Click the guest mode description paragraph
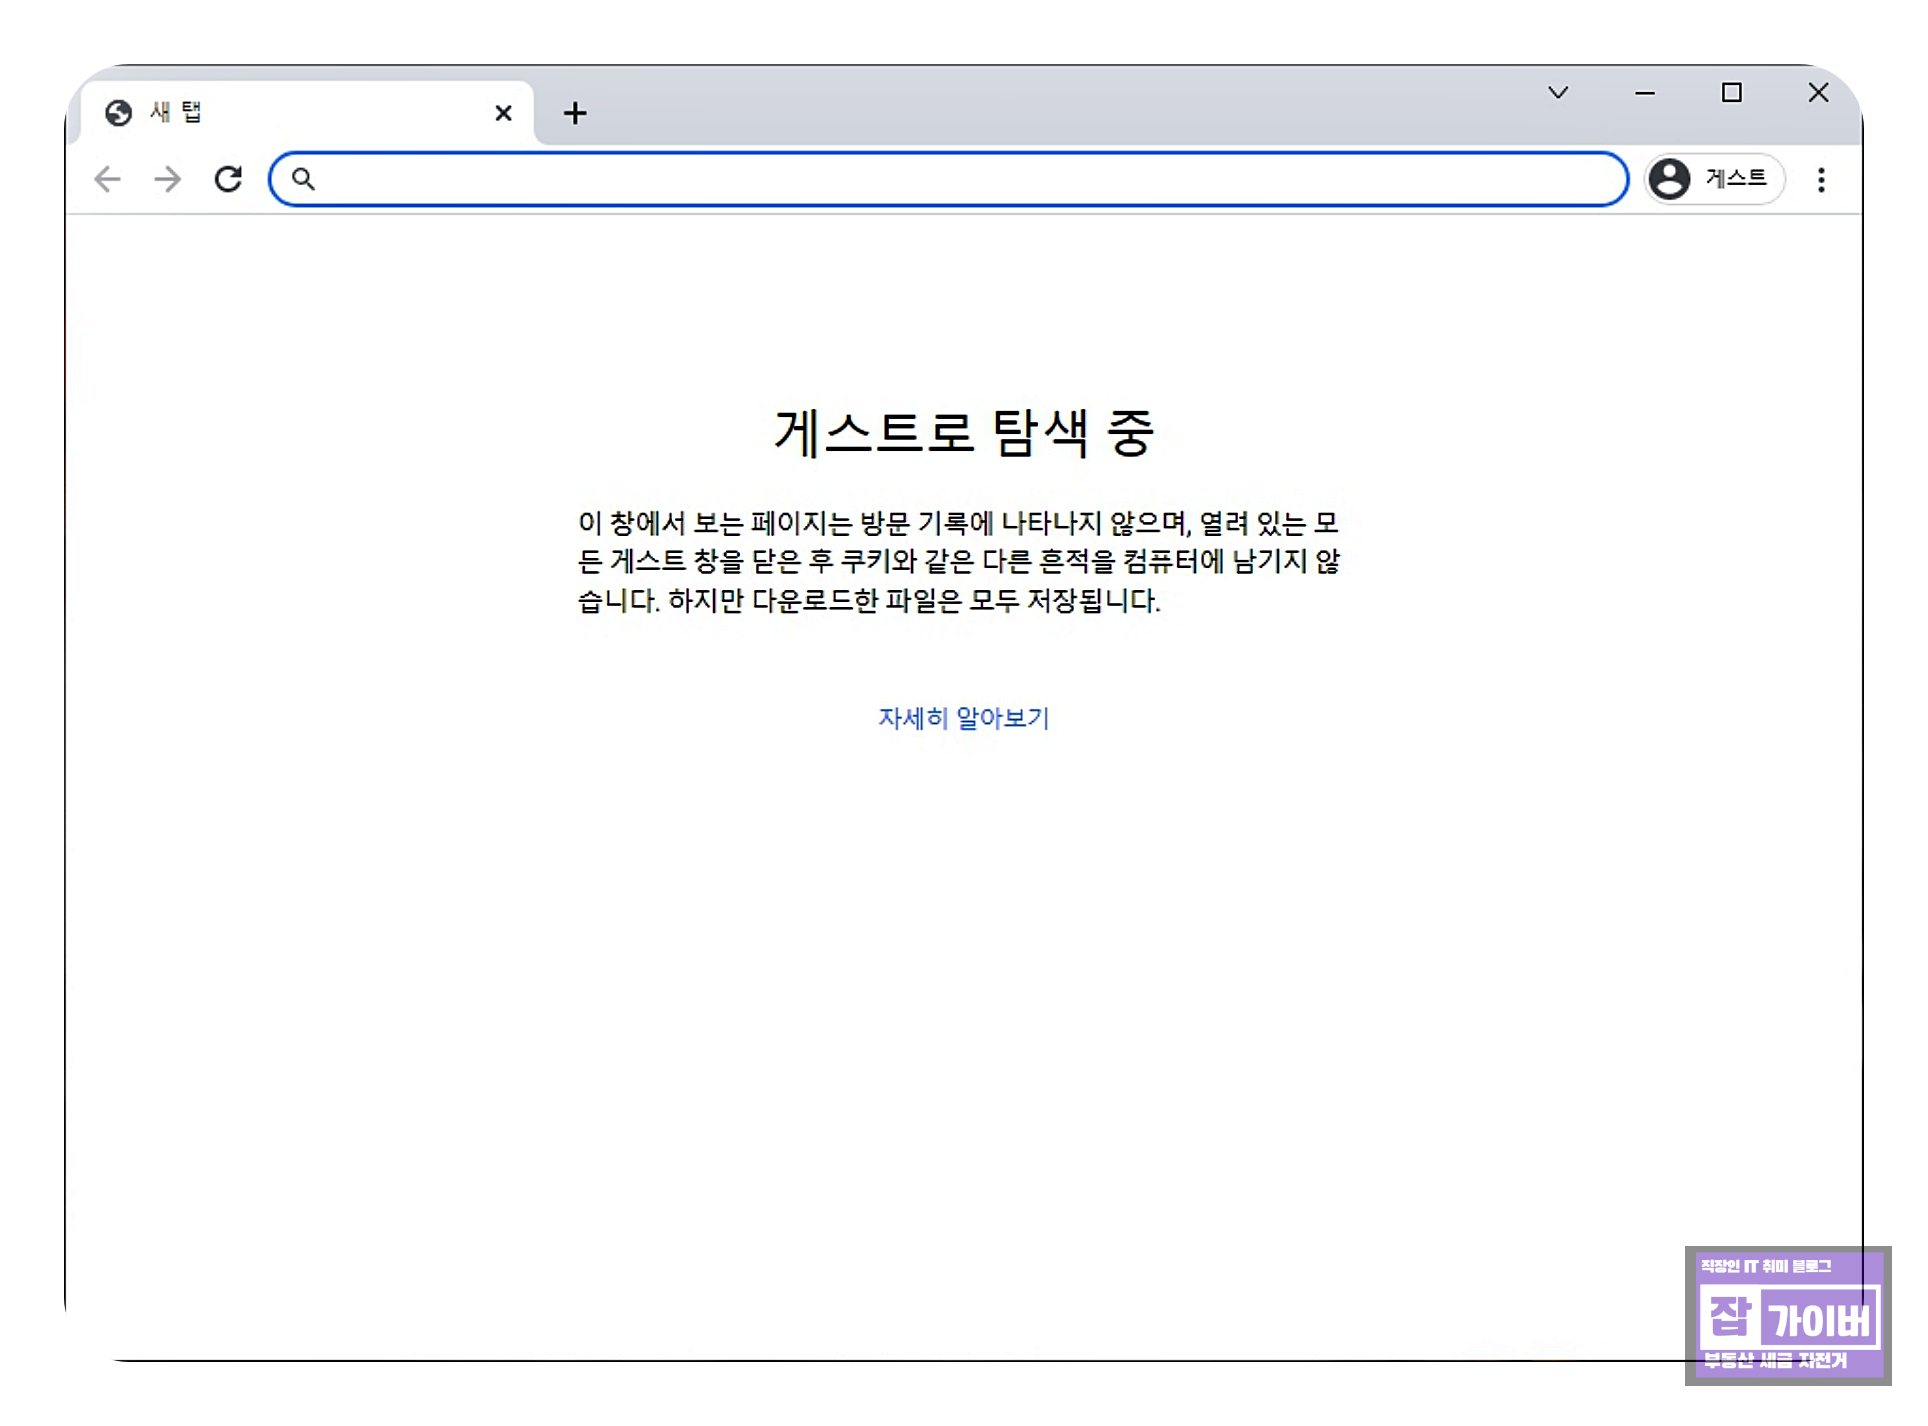The image size is (1928, 1426). pyautogui.click(x=958, y=561)
